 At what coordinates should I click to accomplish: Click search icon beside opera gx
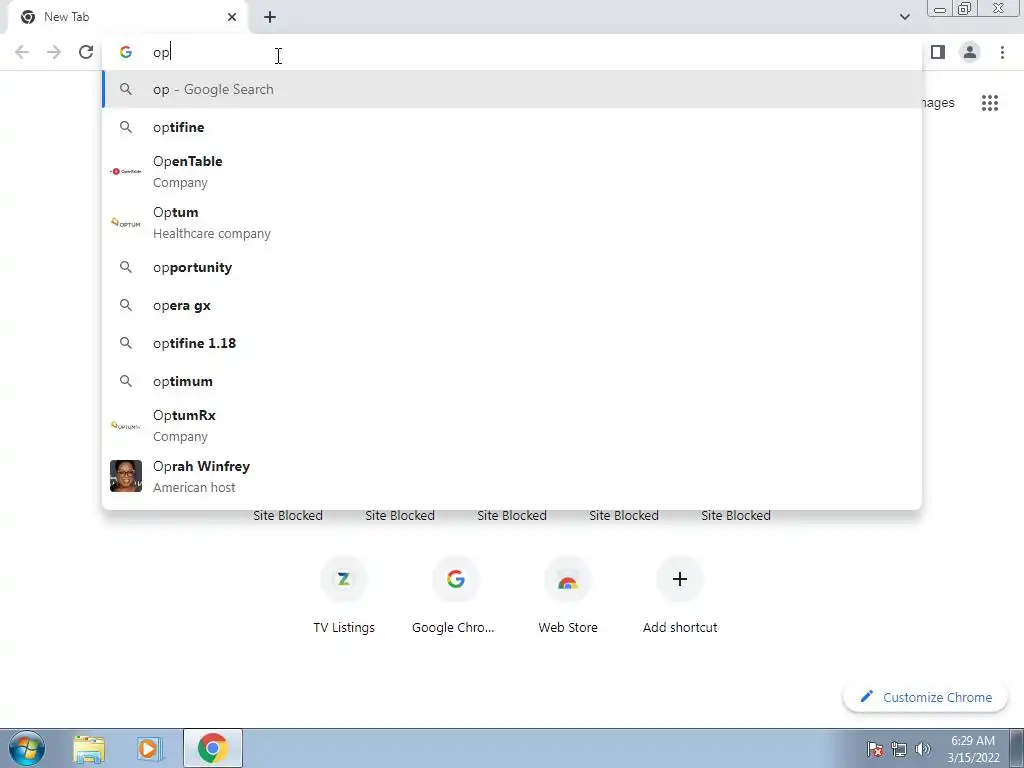pyautogui.click(x=126, y=305)
